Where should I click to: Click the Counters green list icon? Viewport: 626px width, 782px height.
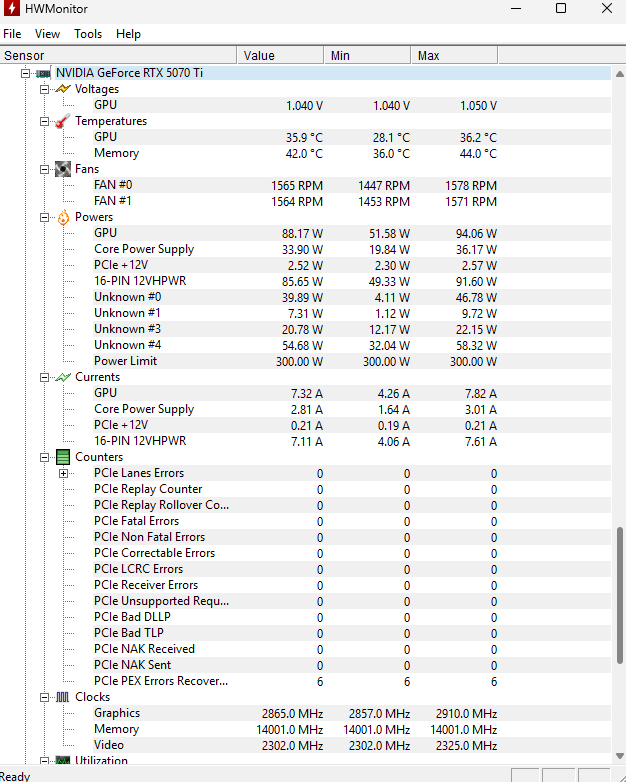point(63,457)
